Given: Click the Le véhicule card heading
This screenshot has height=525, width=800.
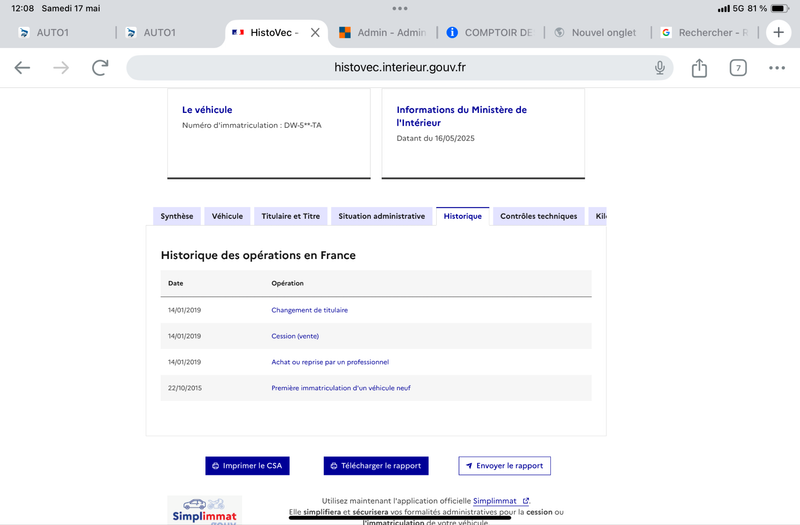Looking at the screenshot, I should click(207, 110).
